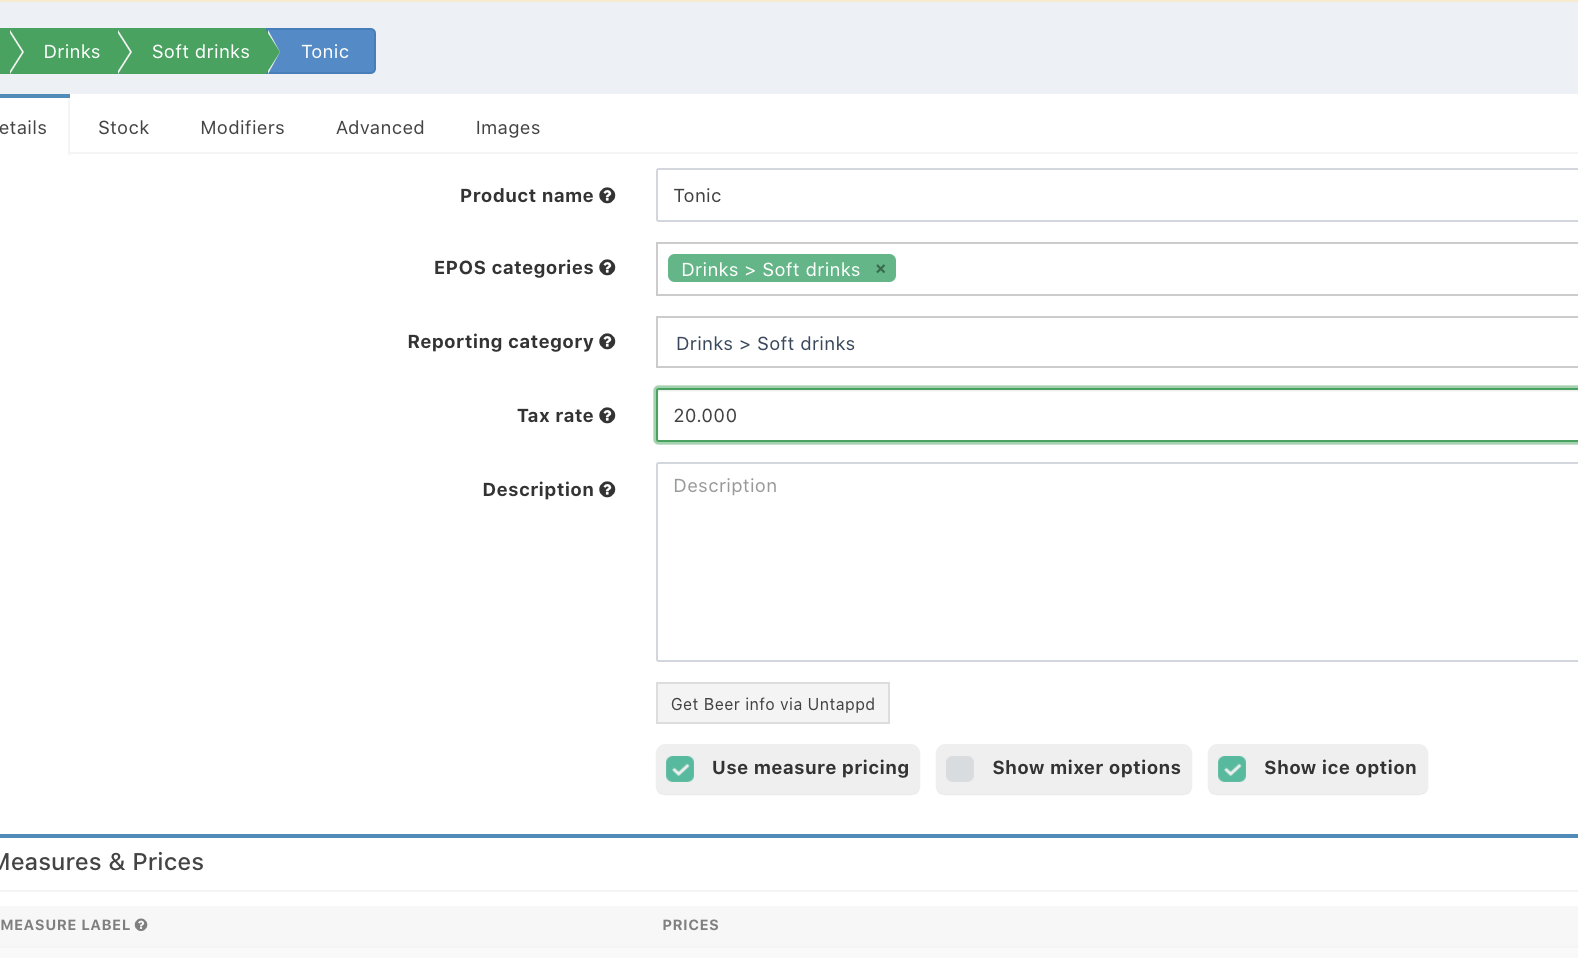Remove the Drinks > Soft drinks category tag
Image resolution: width=1578 pixels, height=958 pixels.
[x=880, y=269]
